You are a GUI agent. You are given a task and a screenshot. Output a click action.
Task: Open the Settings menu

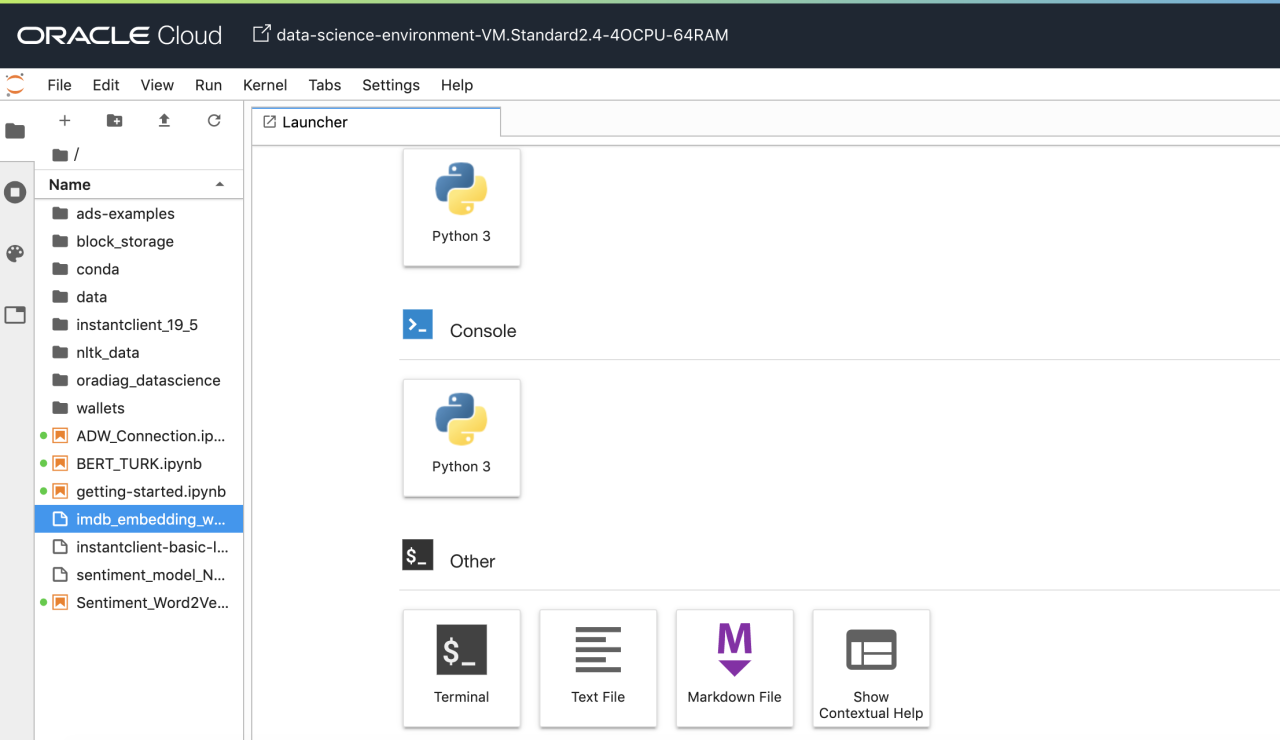click(390, 85)
